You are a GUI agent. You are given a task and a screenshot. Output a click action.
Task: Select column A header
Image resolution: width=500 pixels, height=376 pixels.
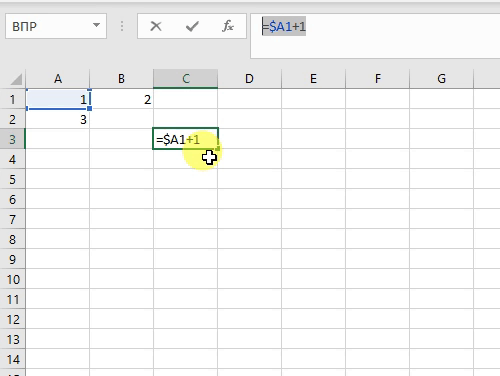point(58,79)
